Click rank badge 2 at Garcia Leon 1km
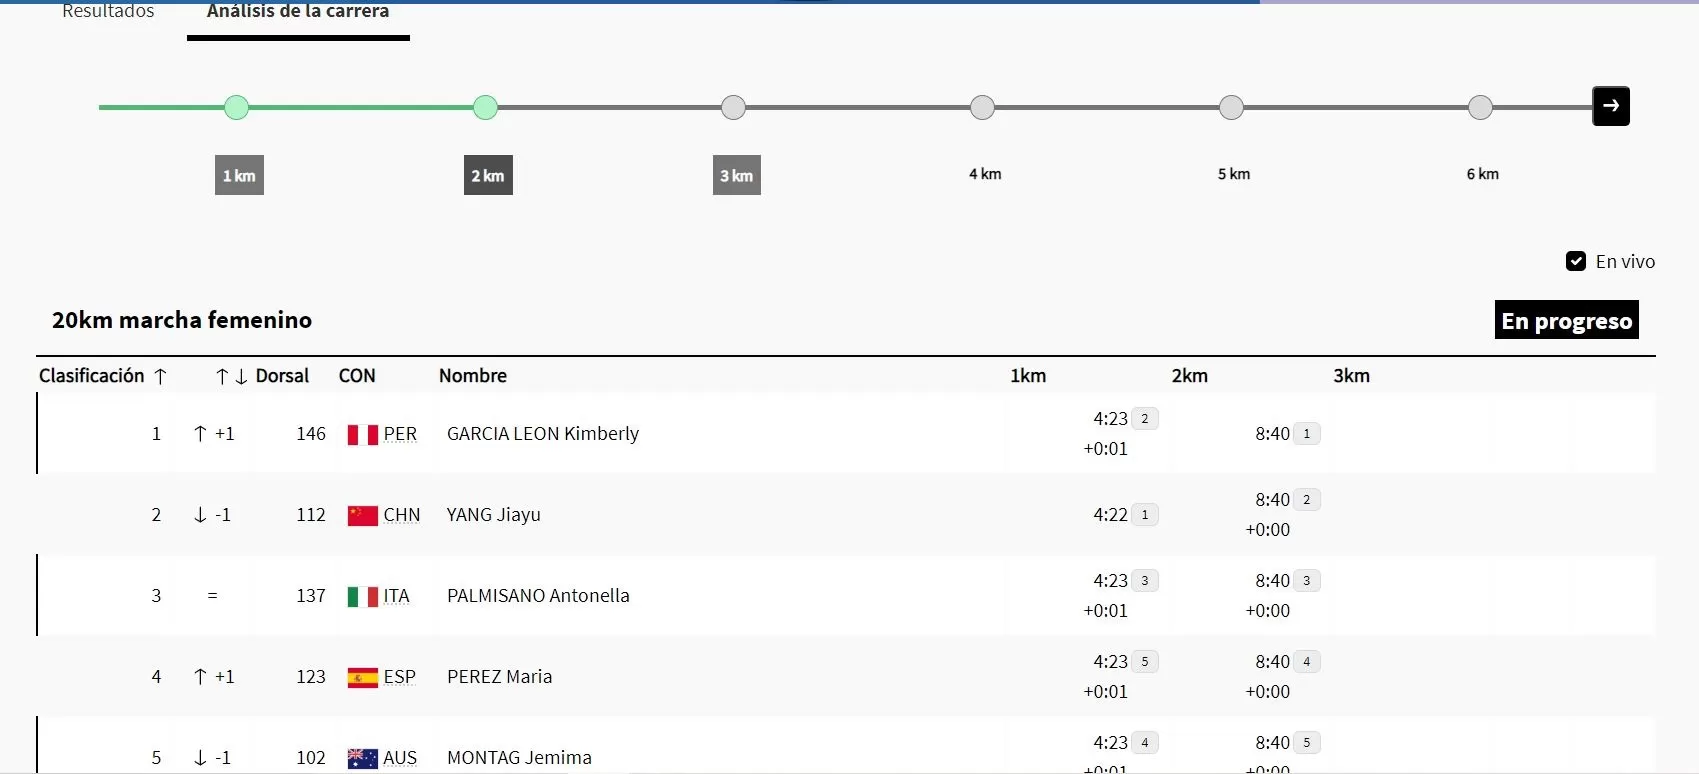This screenshot has height=774, width=1699. tap(1145, 418)
